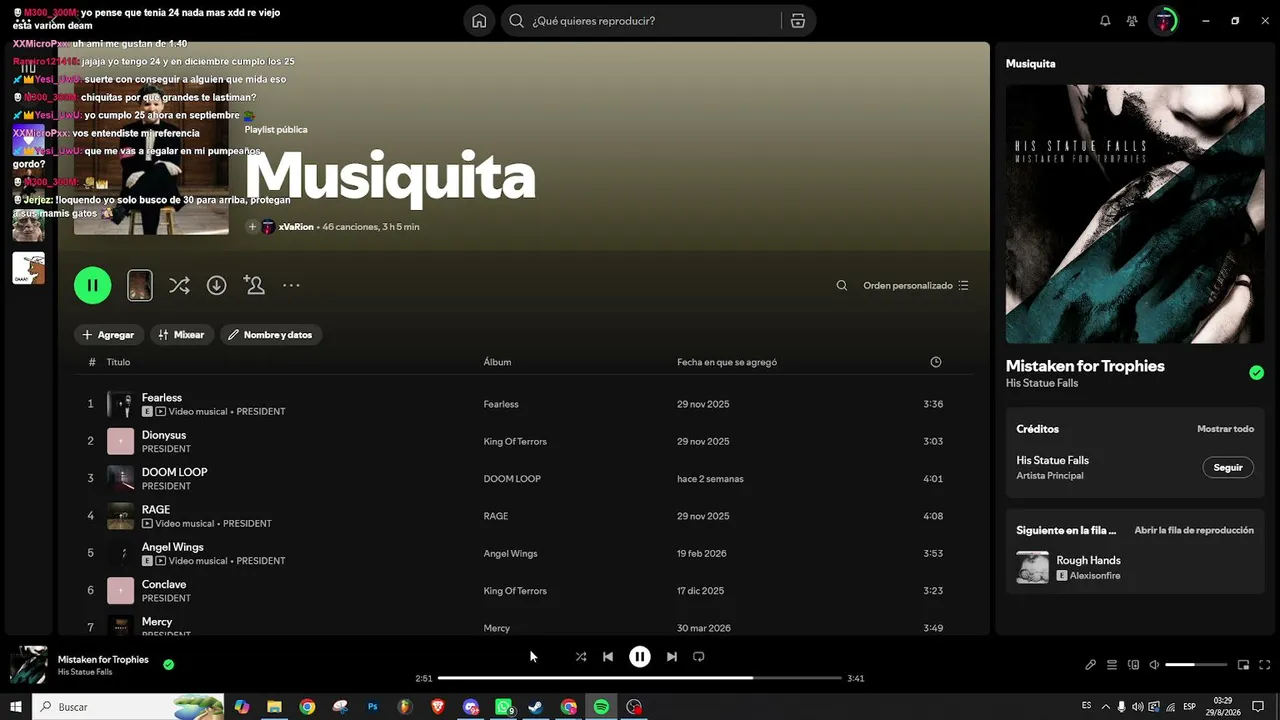
Task: Open the 'Mistaken for Trophies' album cover in sidebar
Action: coord(1135,214)
